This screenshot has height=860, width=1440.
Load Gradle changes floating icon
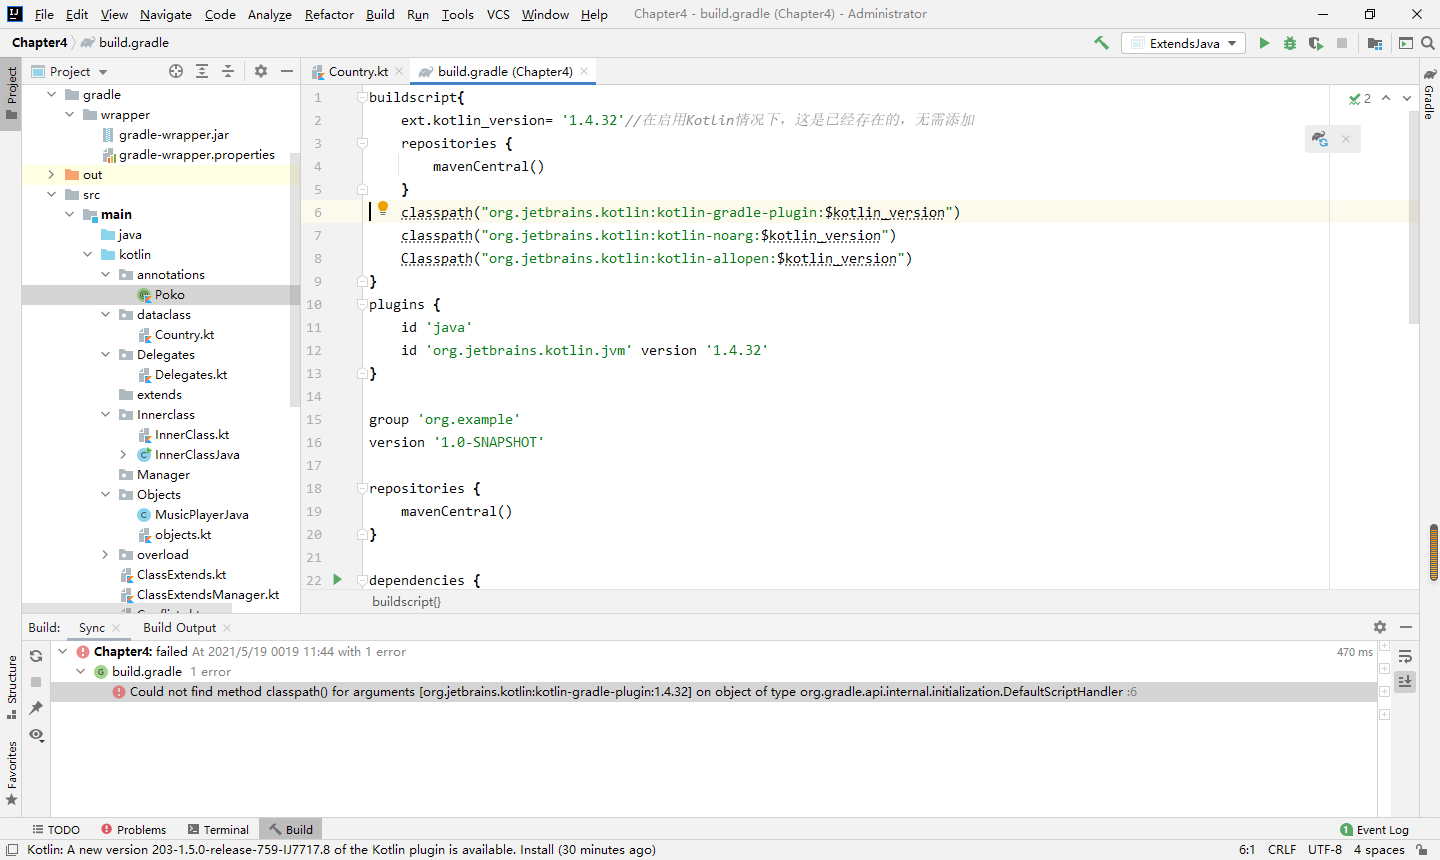click(x=1320, y=139)
